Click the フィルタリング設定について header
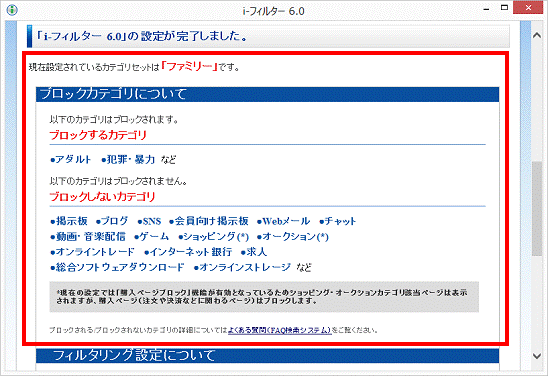 267,355
